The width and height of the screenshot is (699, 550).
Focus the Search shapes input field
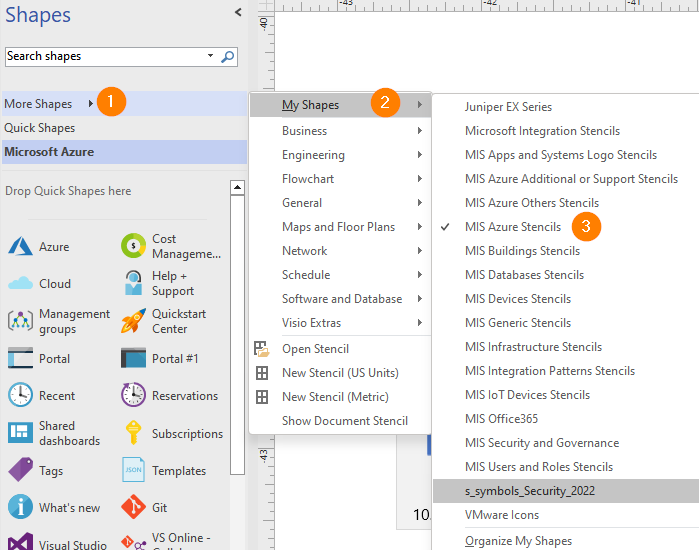[105, 56]
